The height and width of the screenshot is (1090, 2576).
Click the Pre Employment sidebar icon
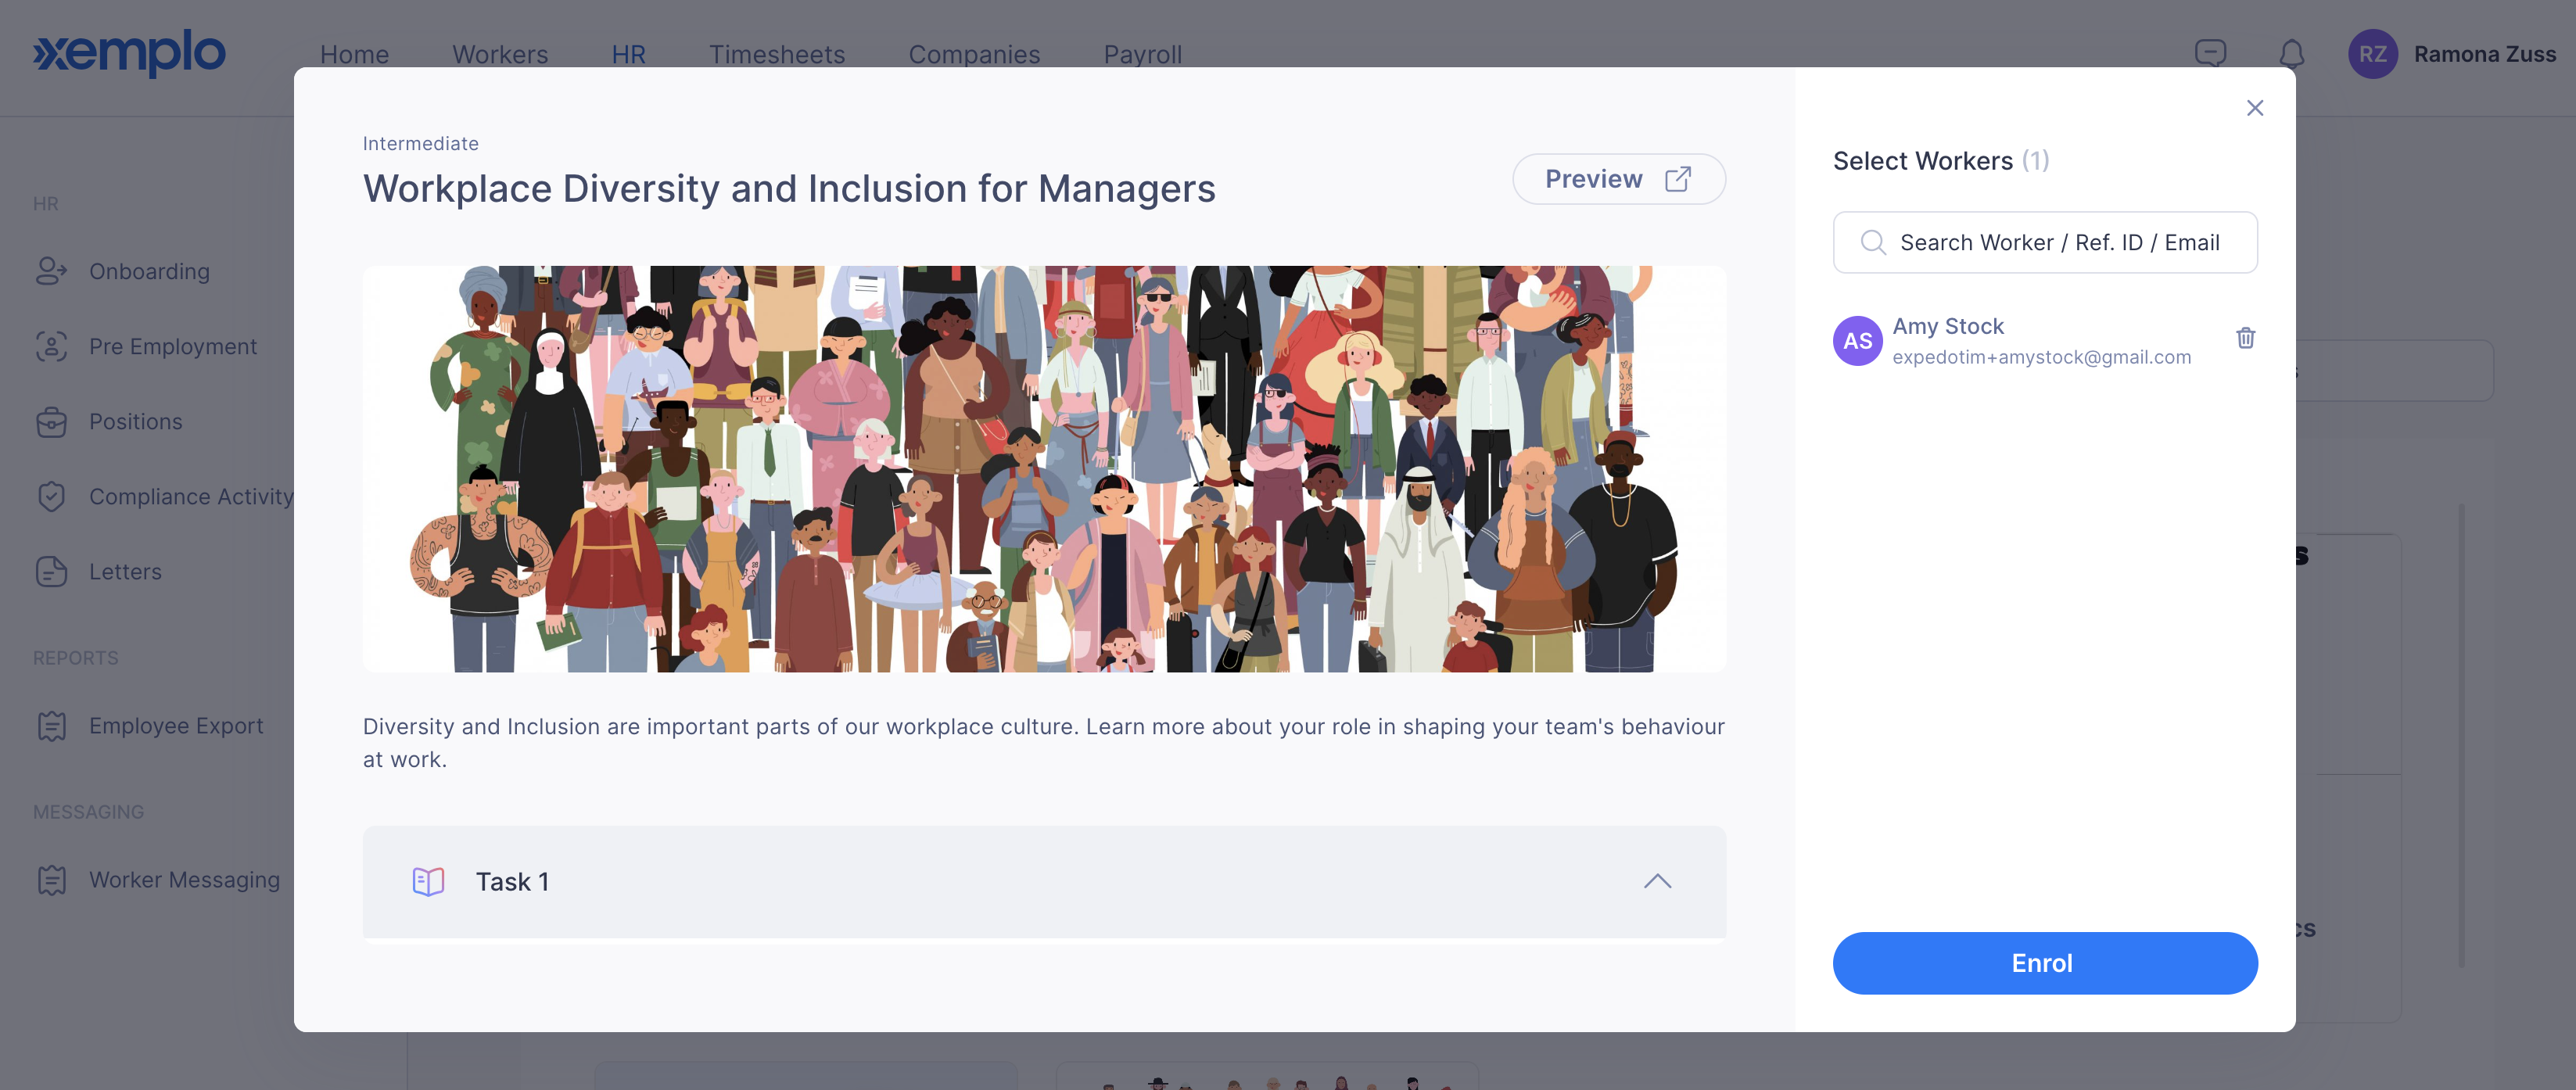pyautogui.click(x=51, y=346)
